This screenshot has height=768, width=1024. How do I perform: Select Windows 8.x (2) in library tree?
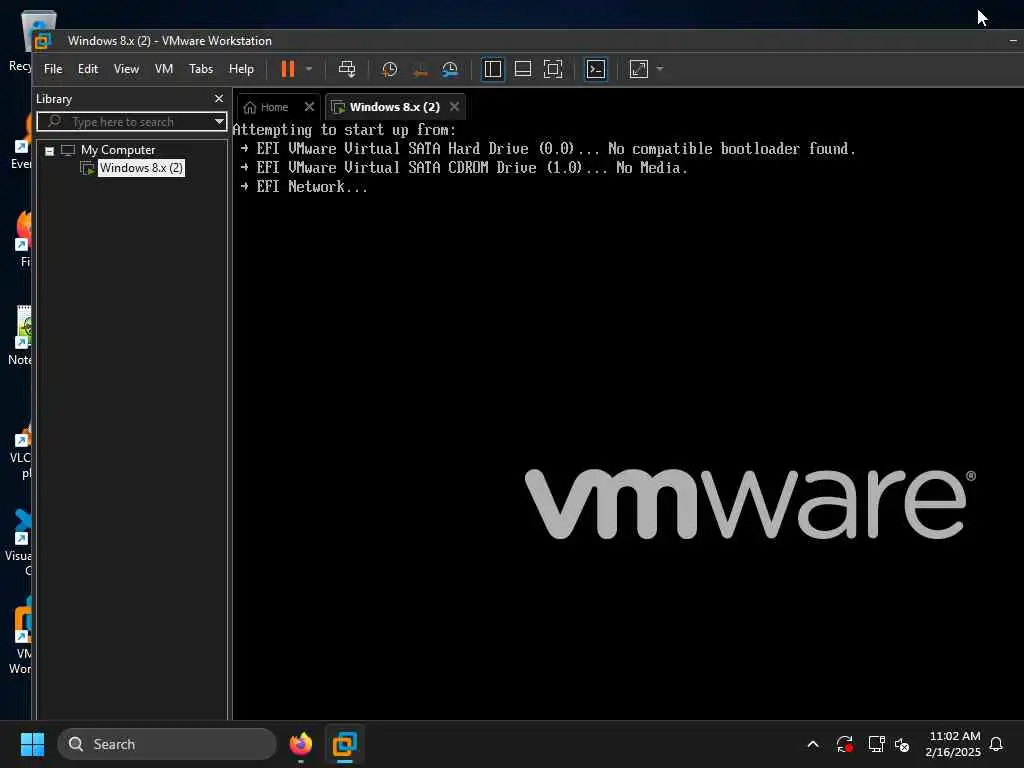(x=141, y=168)
